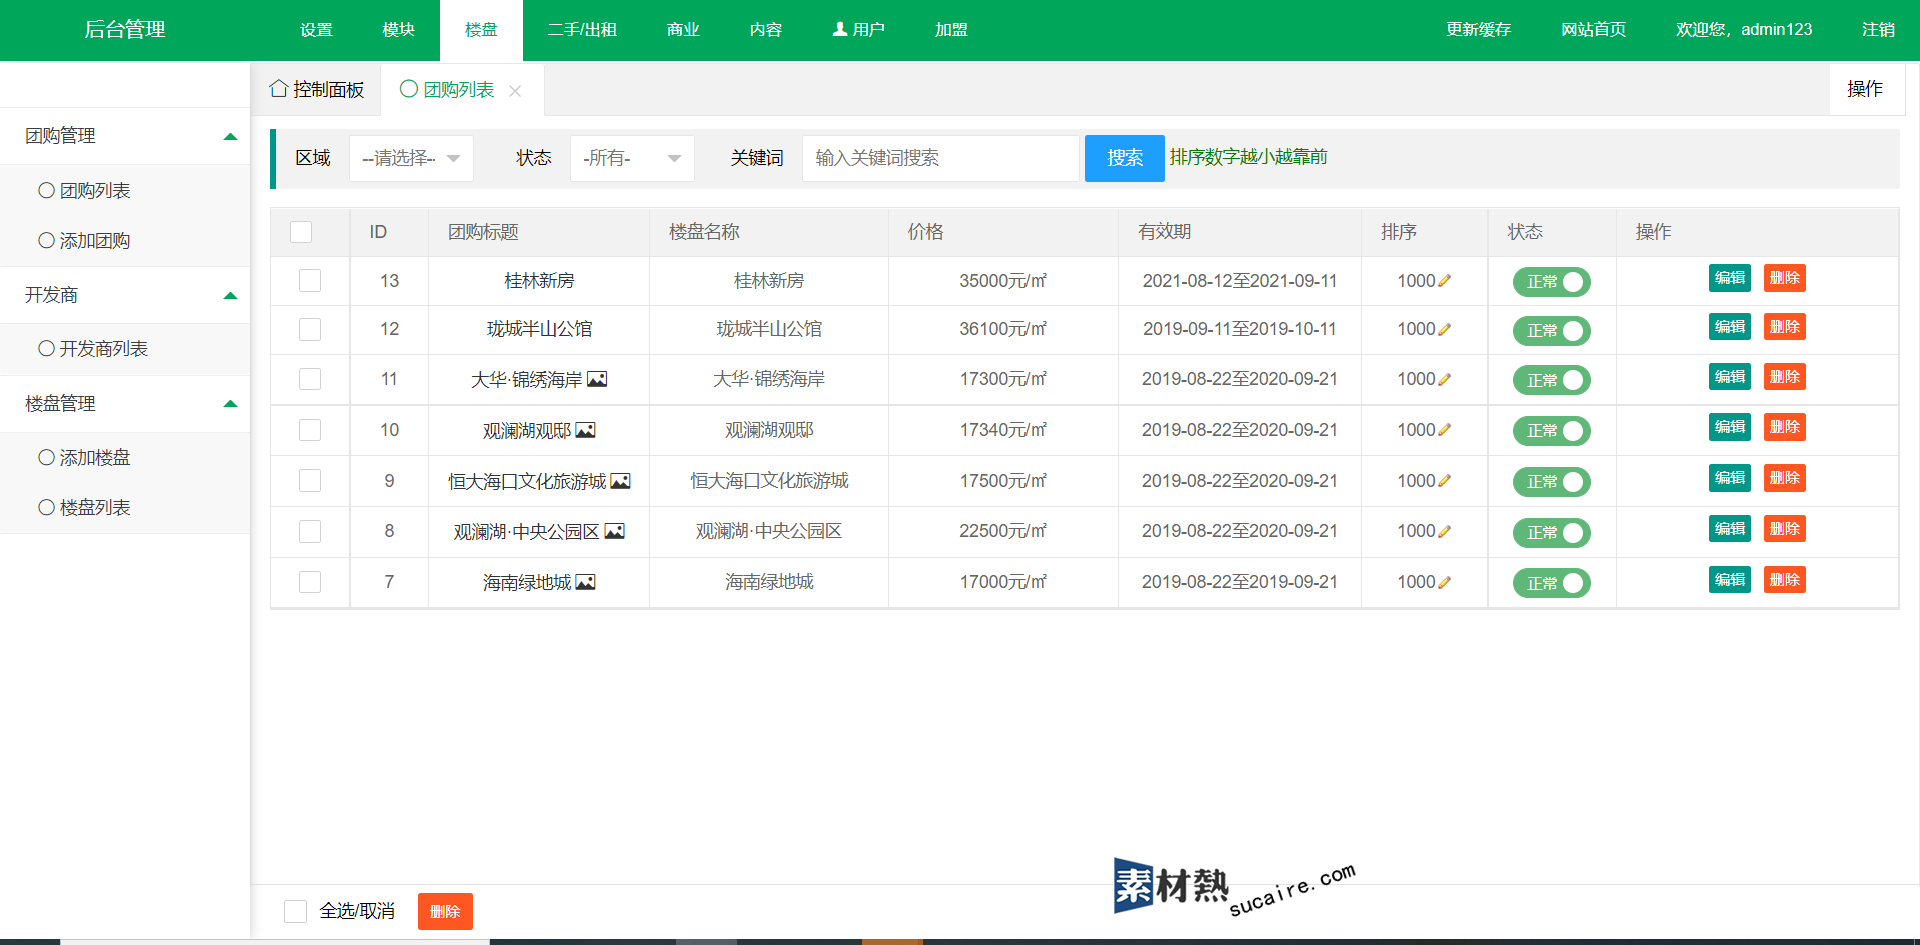
Task: Click image icon beside 恒大海口文化旅游城 title
Action: click(x=621, y=481)
